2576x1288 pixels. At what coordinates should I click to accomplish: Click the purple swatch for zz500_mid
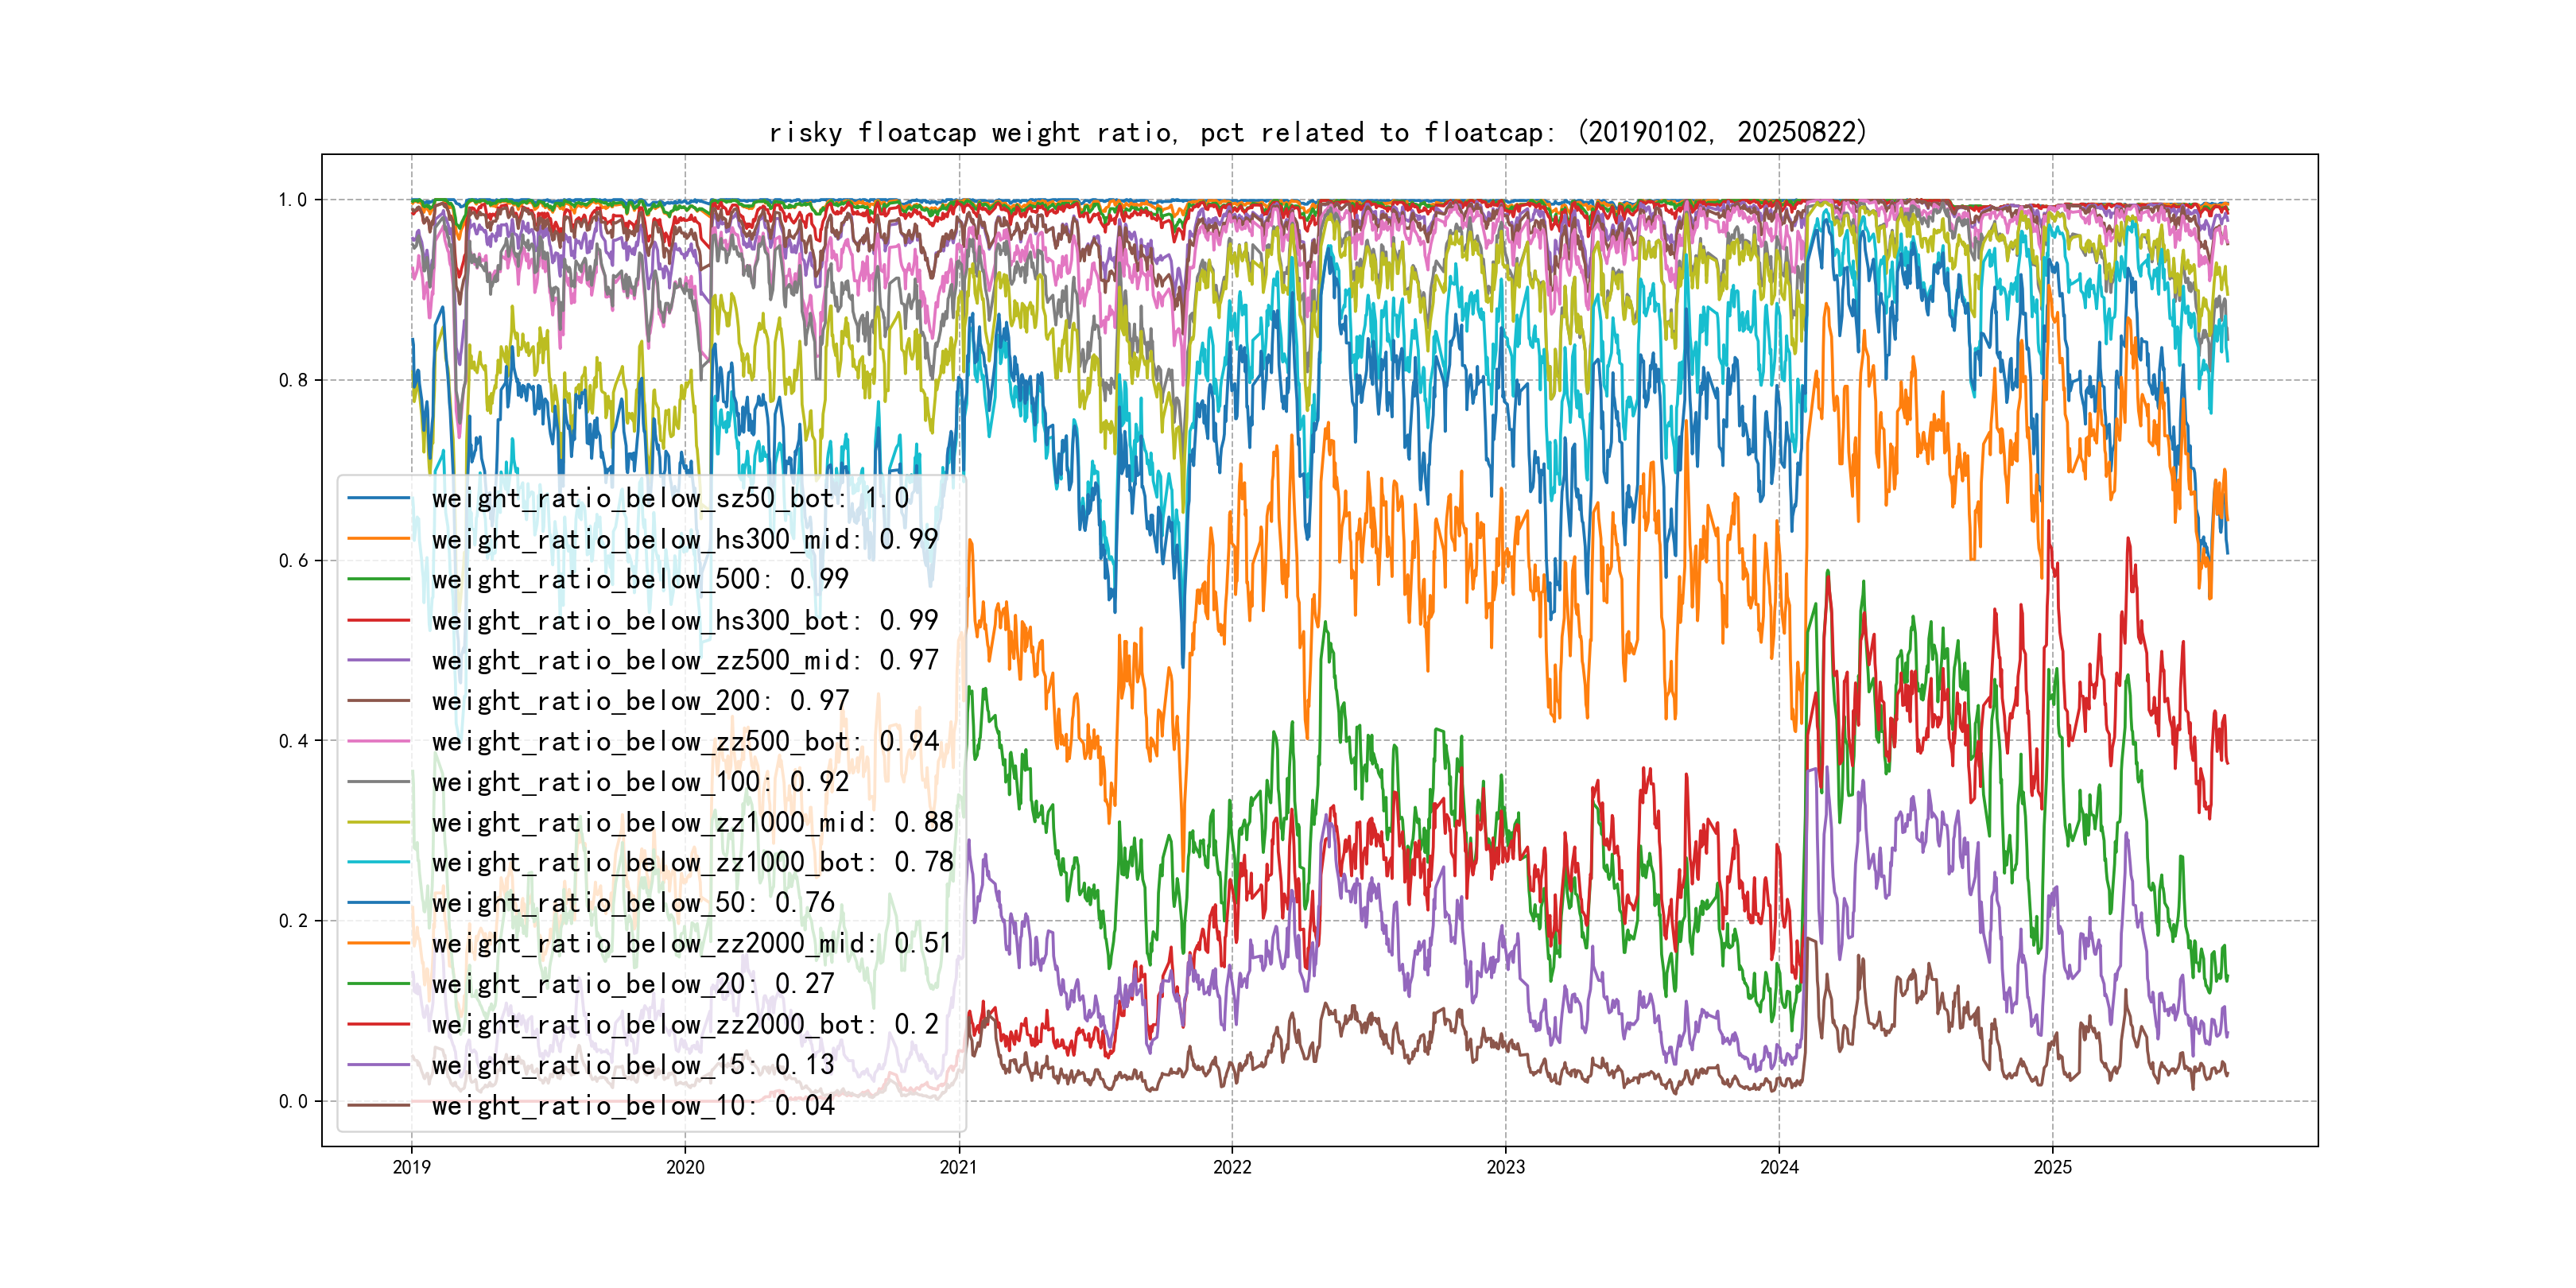pos(378,660)
